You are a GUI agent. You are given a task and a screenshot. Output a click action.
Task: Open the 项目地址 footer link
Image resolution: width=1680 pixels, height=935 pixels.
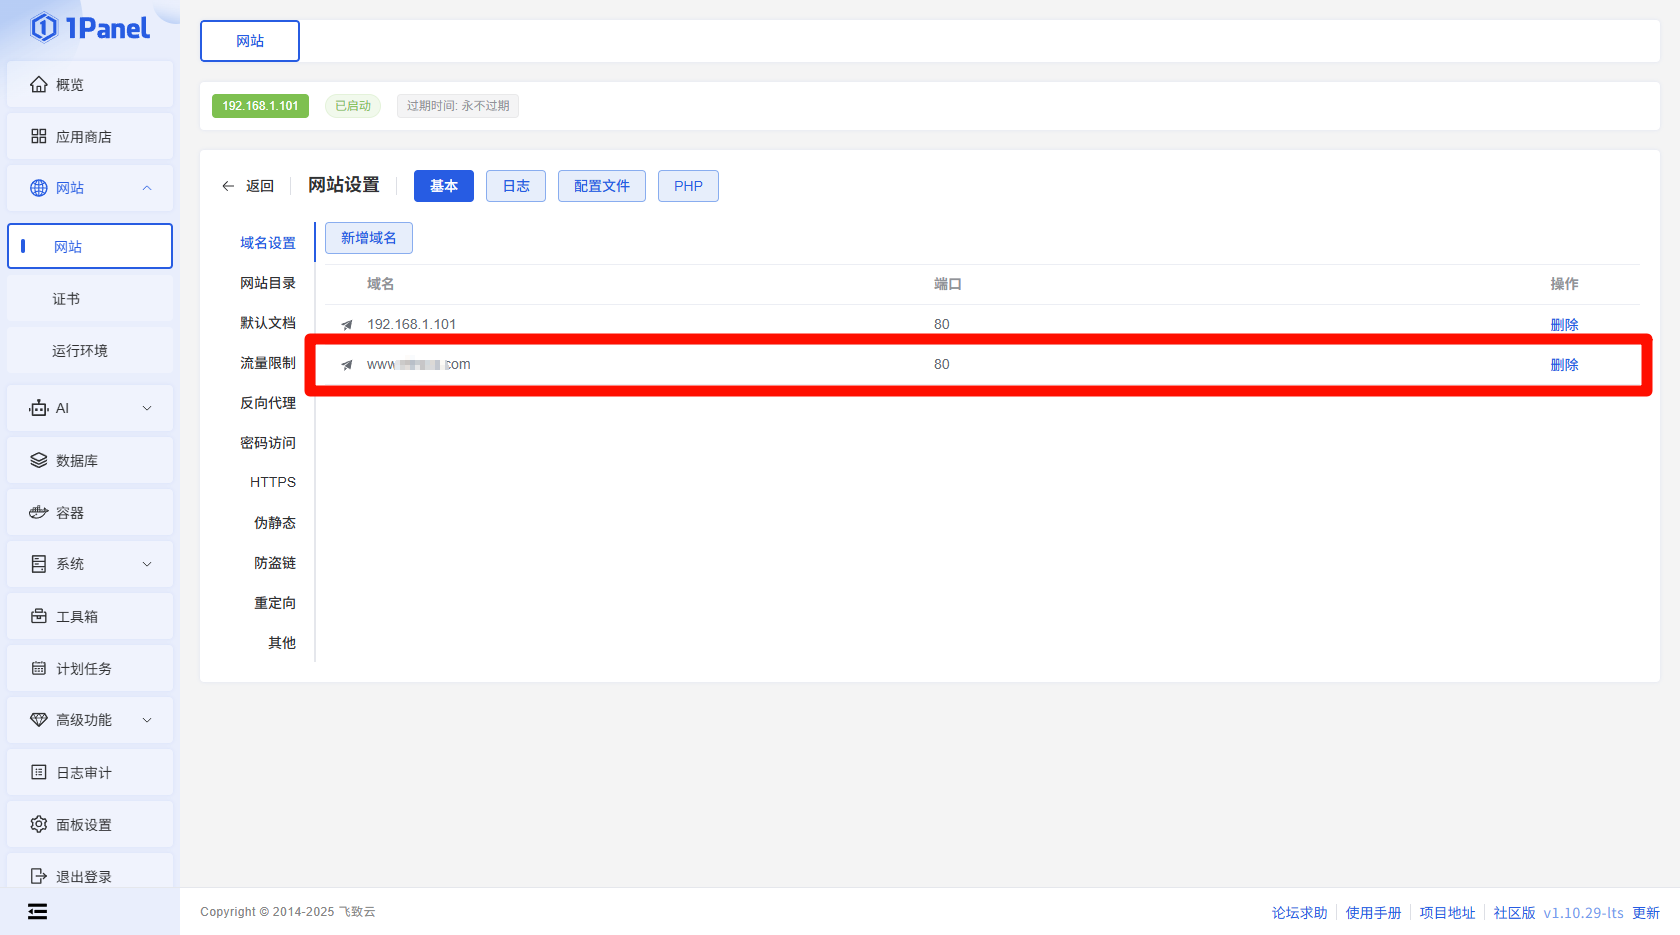pyautogui.click(x=1448, y=913)
